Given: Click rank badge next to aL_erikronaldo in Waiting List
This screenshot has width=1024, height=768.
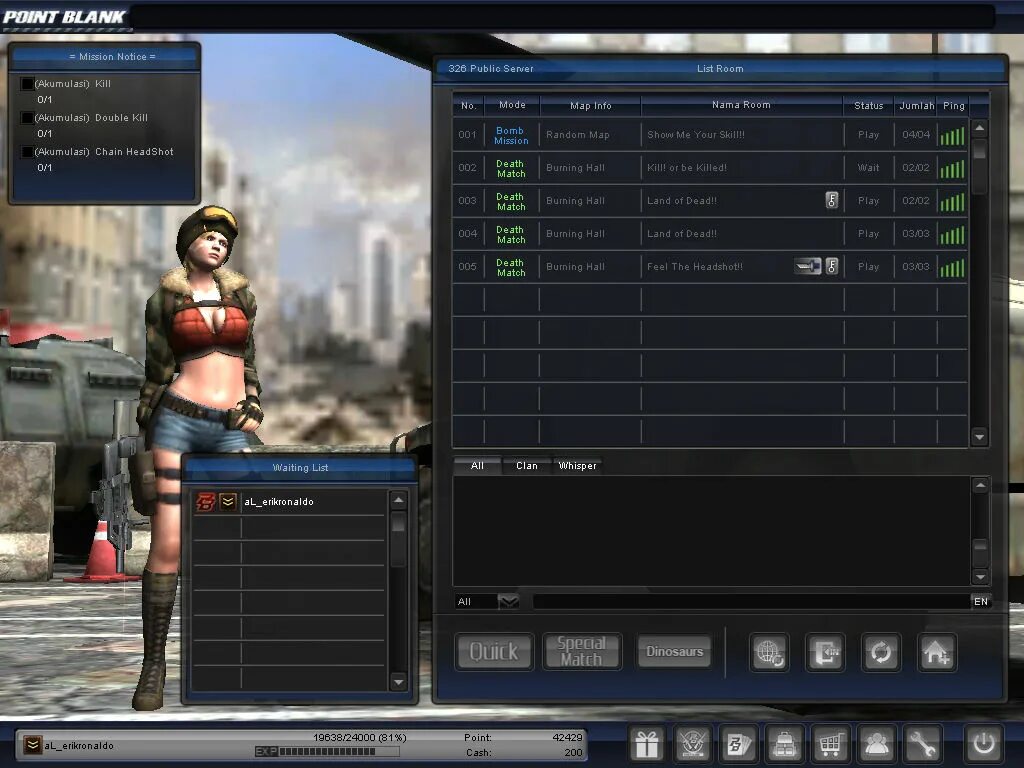Looking at the screenshot, I should coord(228,502).
